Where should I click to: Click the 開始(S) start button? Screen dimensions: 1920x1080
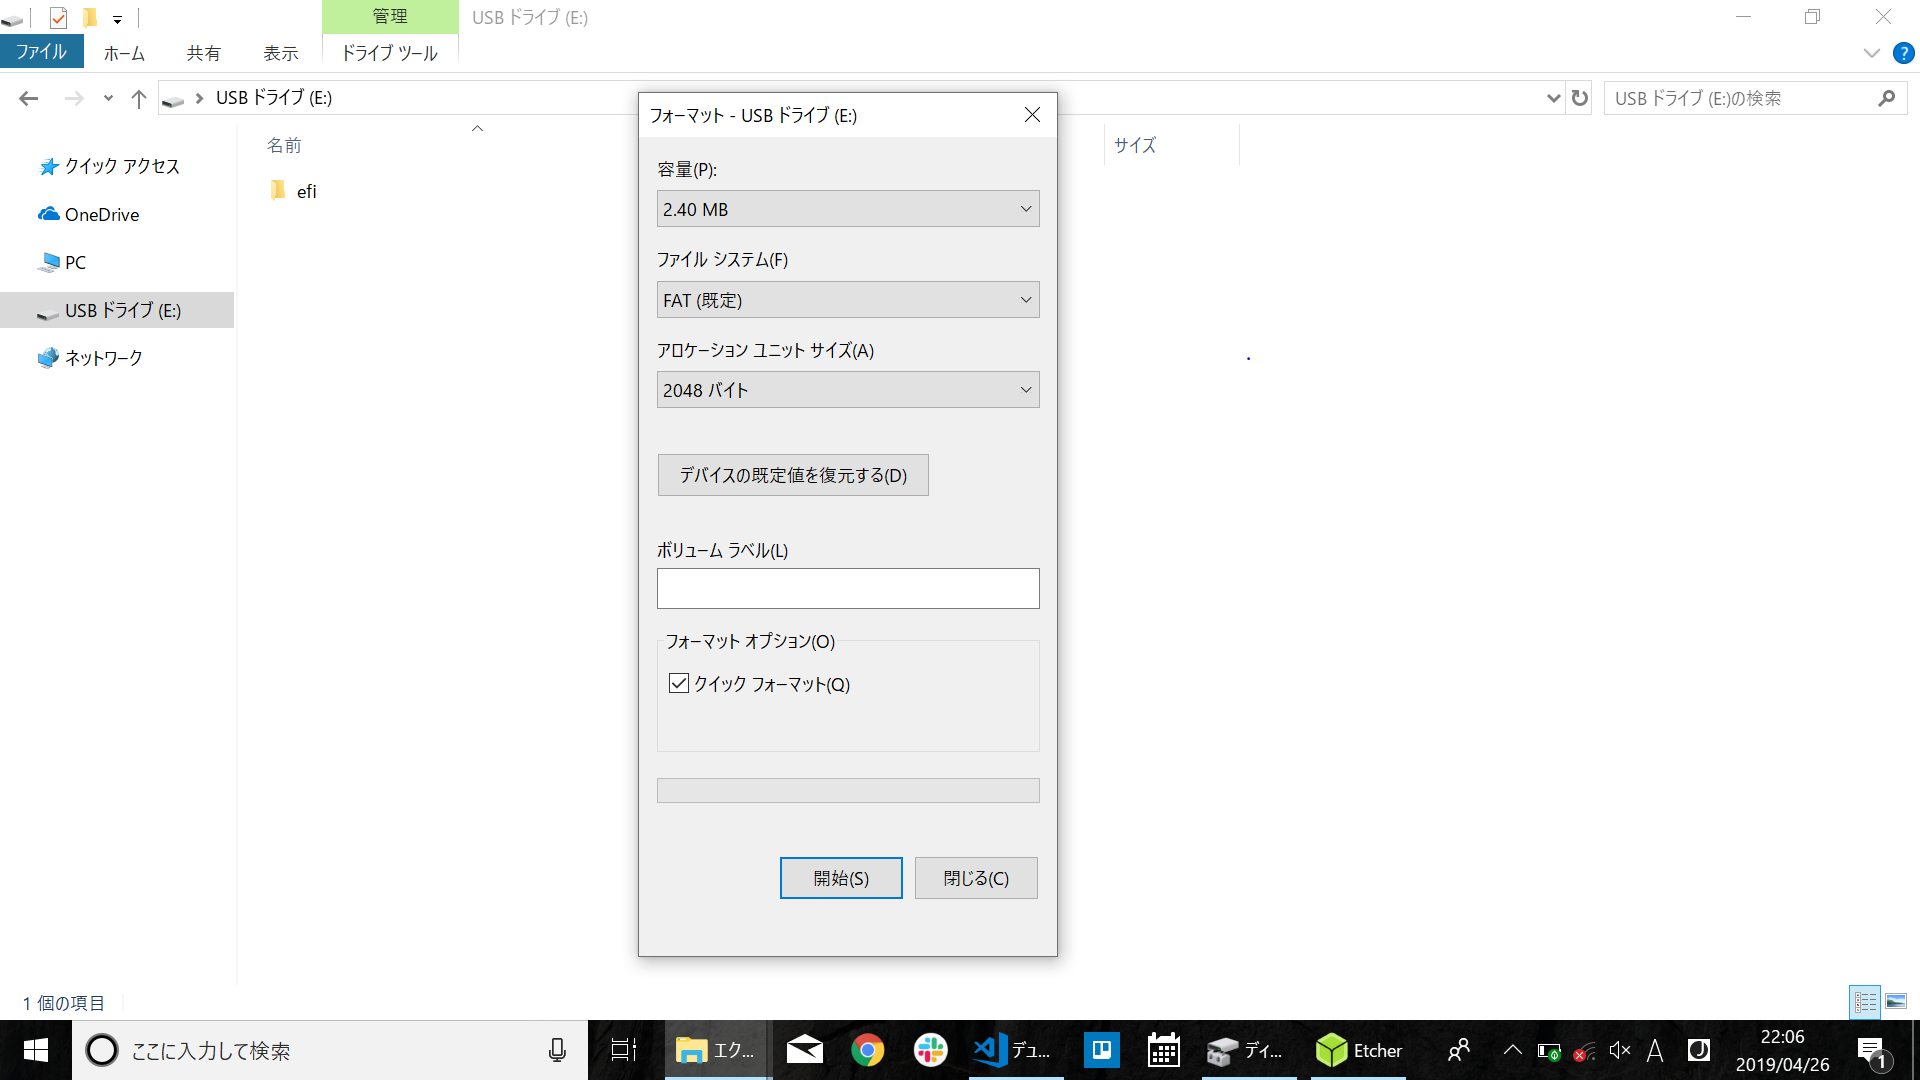(x=840, y=878)
